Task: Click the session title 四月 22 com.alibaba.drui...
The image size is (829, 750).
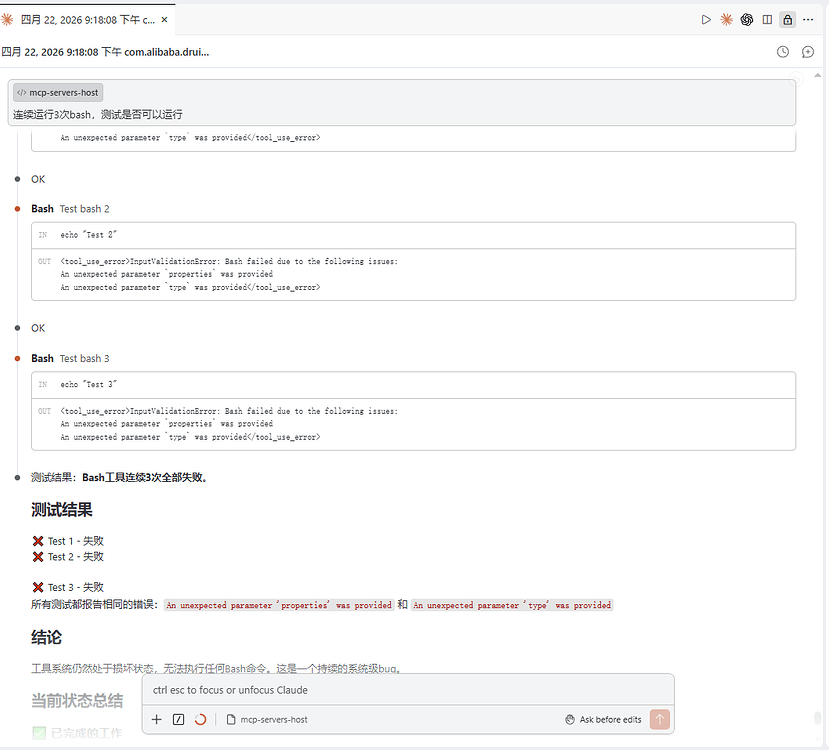Action: (105, 52)
